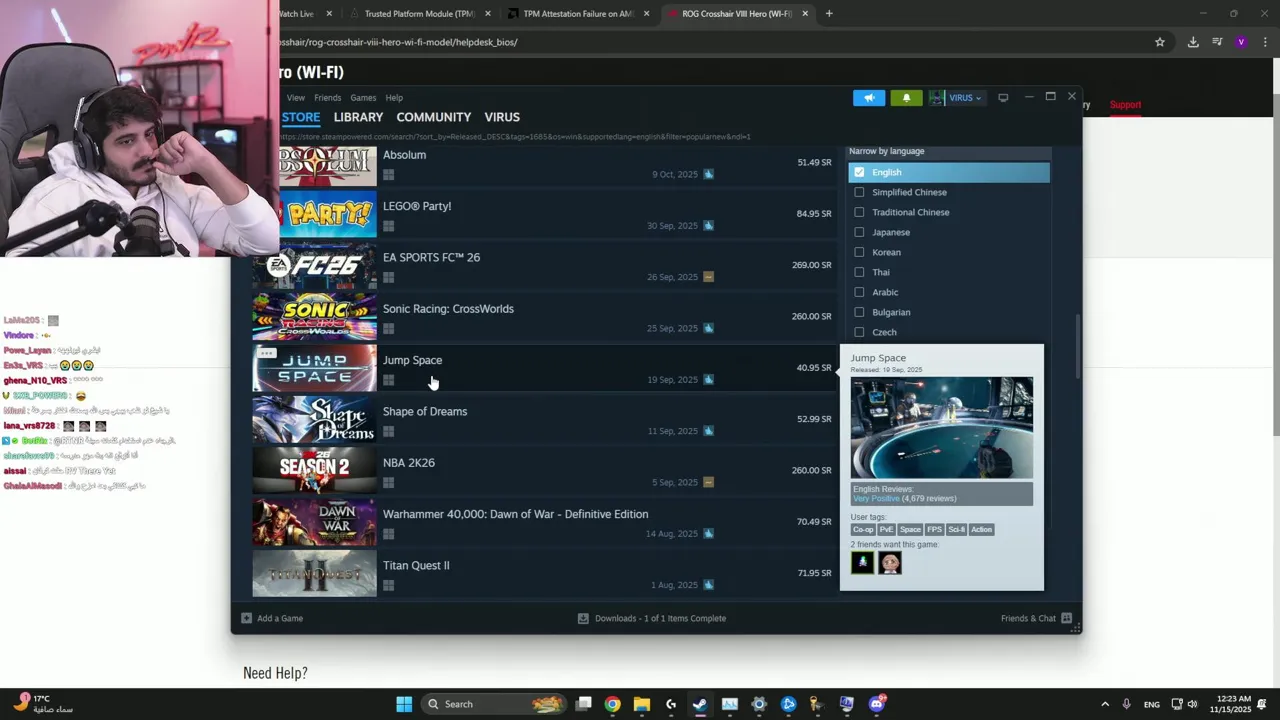Screen dimensions: 1280x720
Task: Click the Steam announcements megaphone button
Action: click(869, 97)
